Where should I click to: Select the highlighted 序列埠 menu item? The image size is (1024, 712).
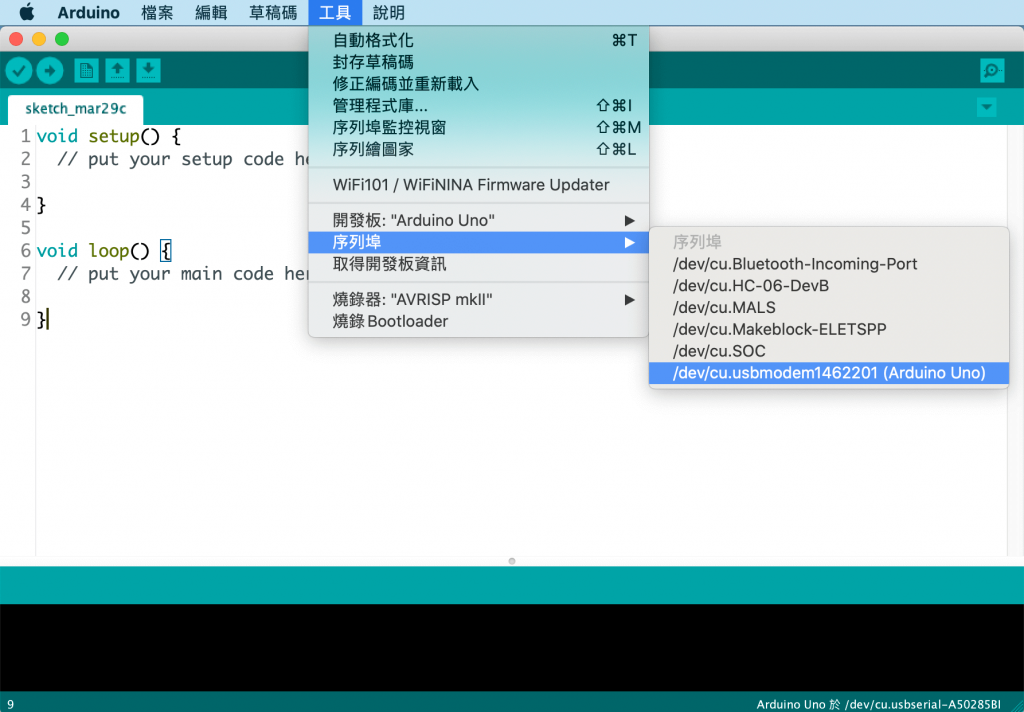[x=479, y=242]
